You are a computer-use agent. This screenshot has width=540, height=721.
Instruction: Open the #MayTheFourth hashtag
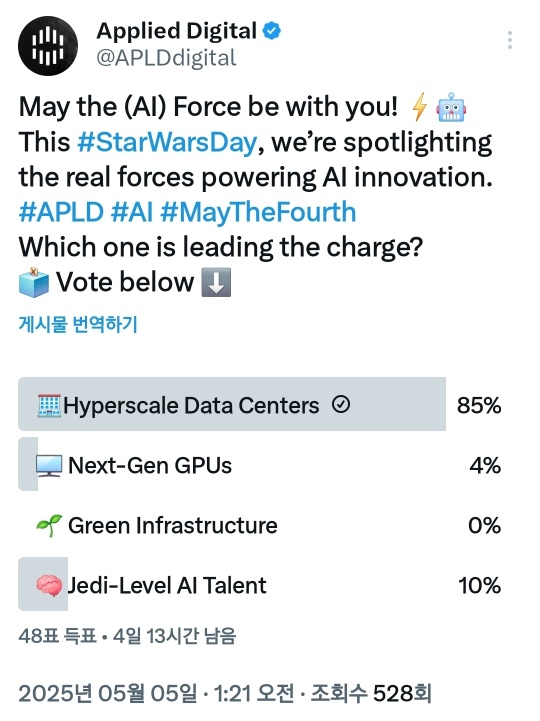pos(259,212)
